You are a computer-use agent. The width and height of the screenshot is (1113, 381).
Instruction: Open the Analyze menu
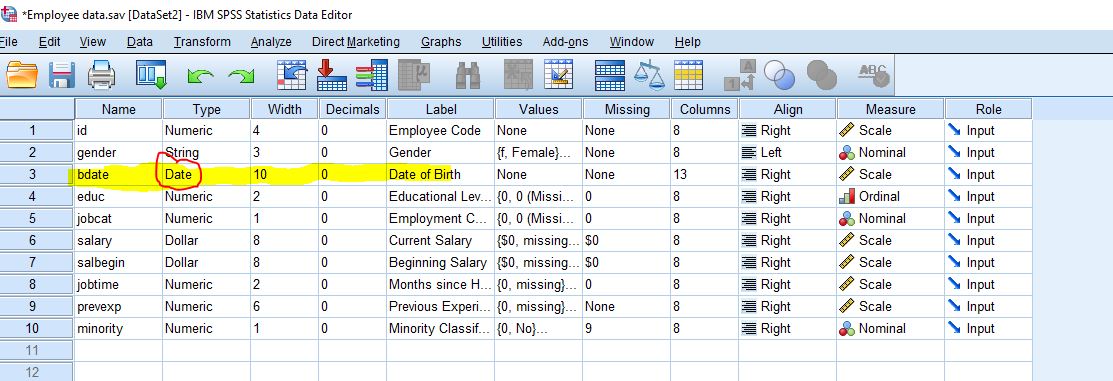pyautogui.click(x=271, y=42)
